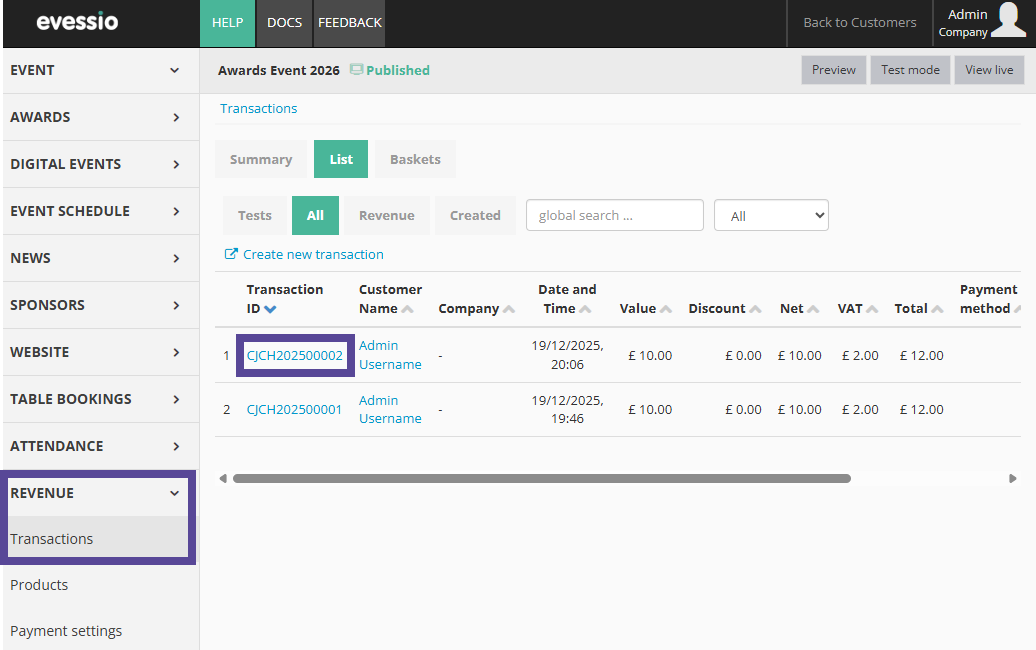The width and height of the screenshot is (1036, 650).
Task: Sort by VAT column arrow
Action: 872,308
